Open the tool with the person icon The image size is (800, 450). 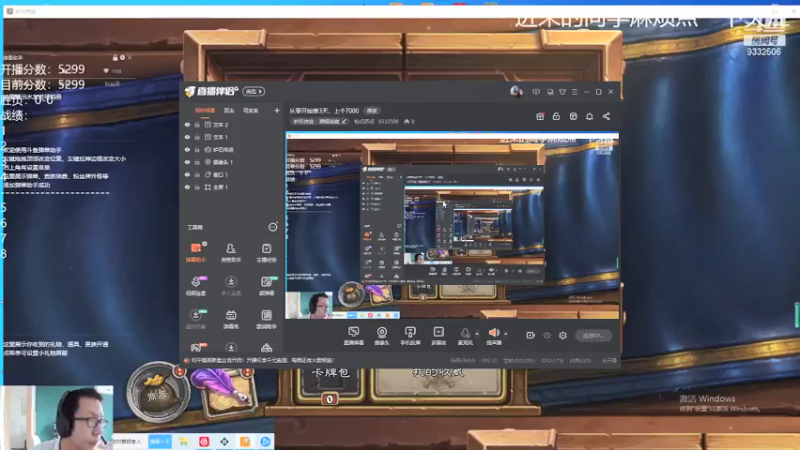pyautogui.click(x=231, y=252)
